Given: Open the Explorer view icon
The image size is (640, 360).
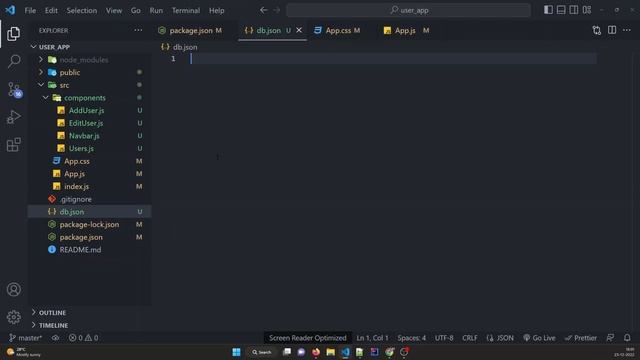Looking at the screenshot, I should click(13, 34).
